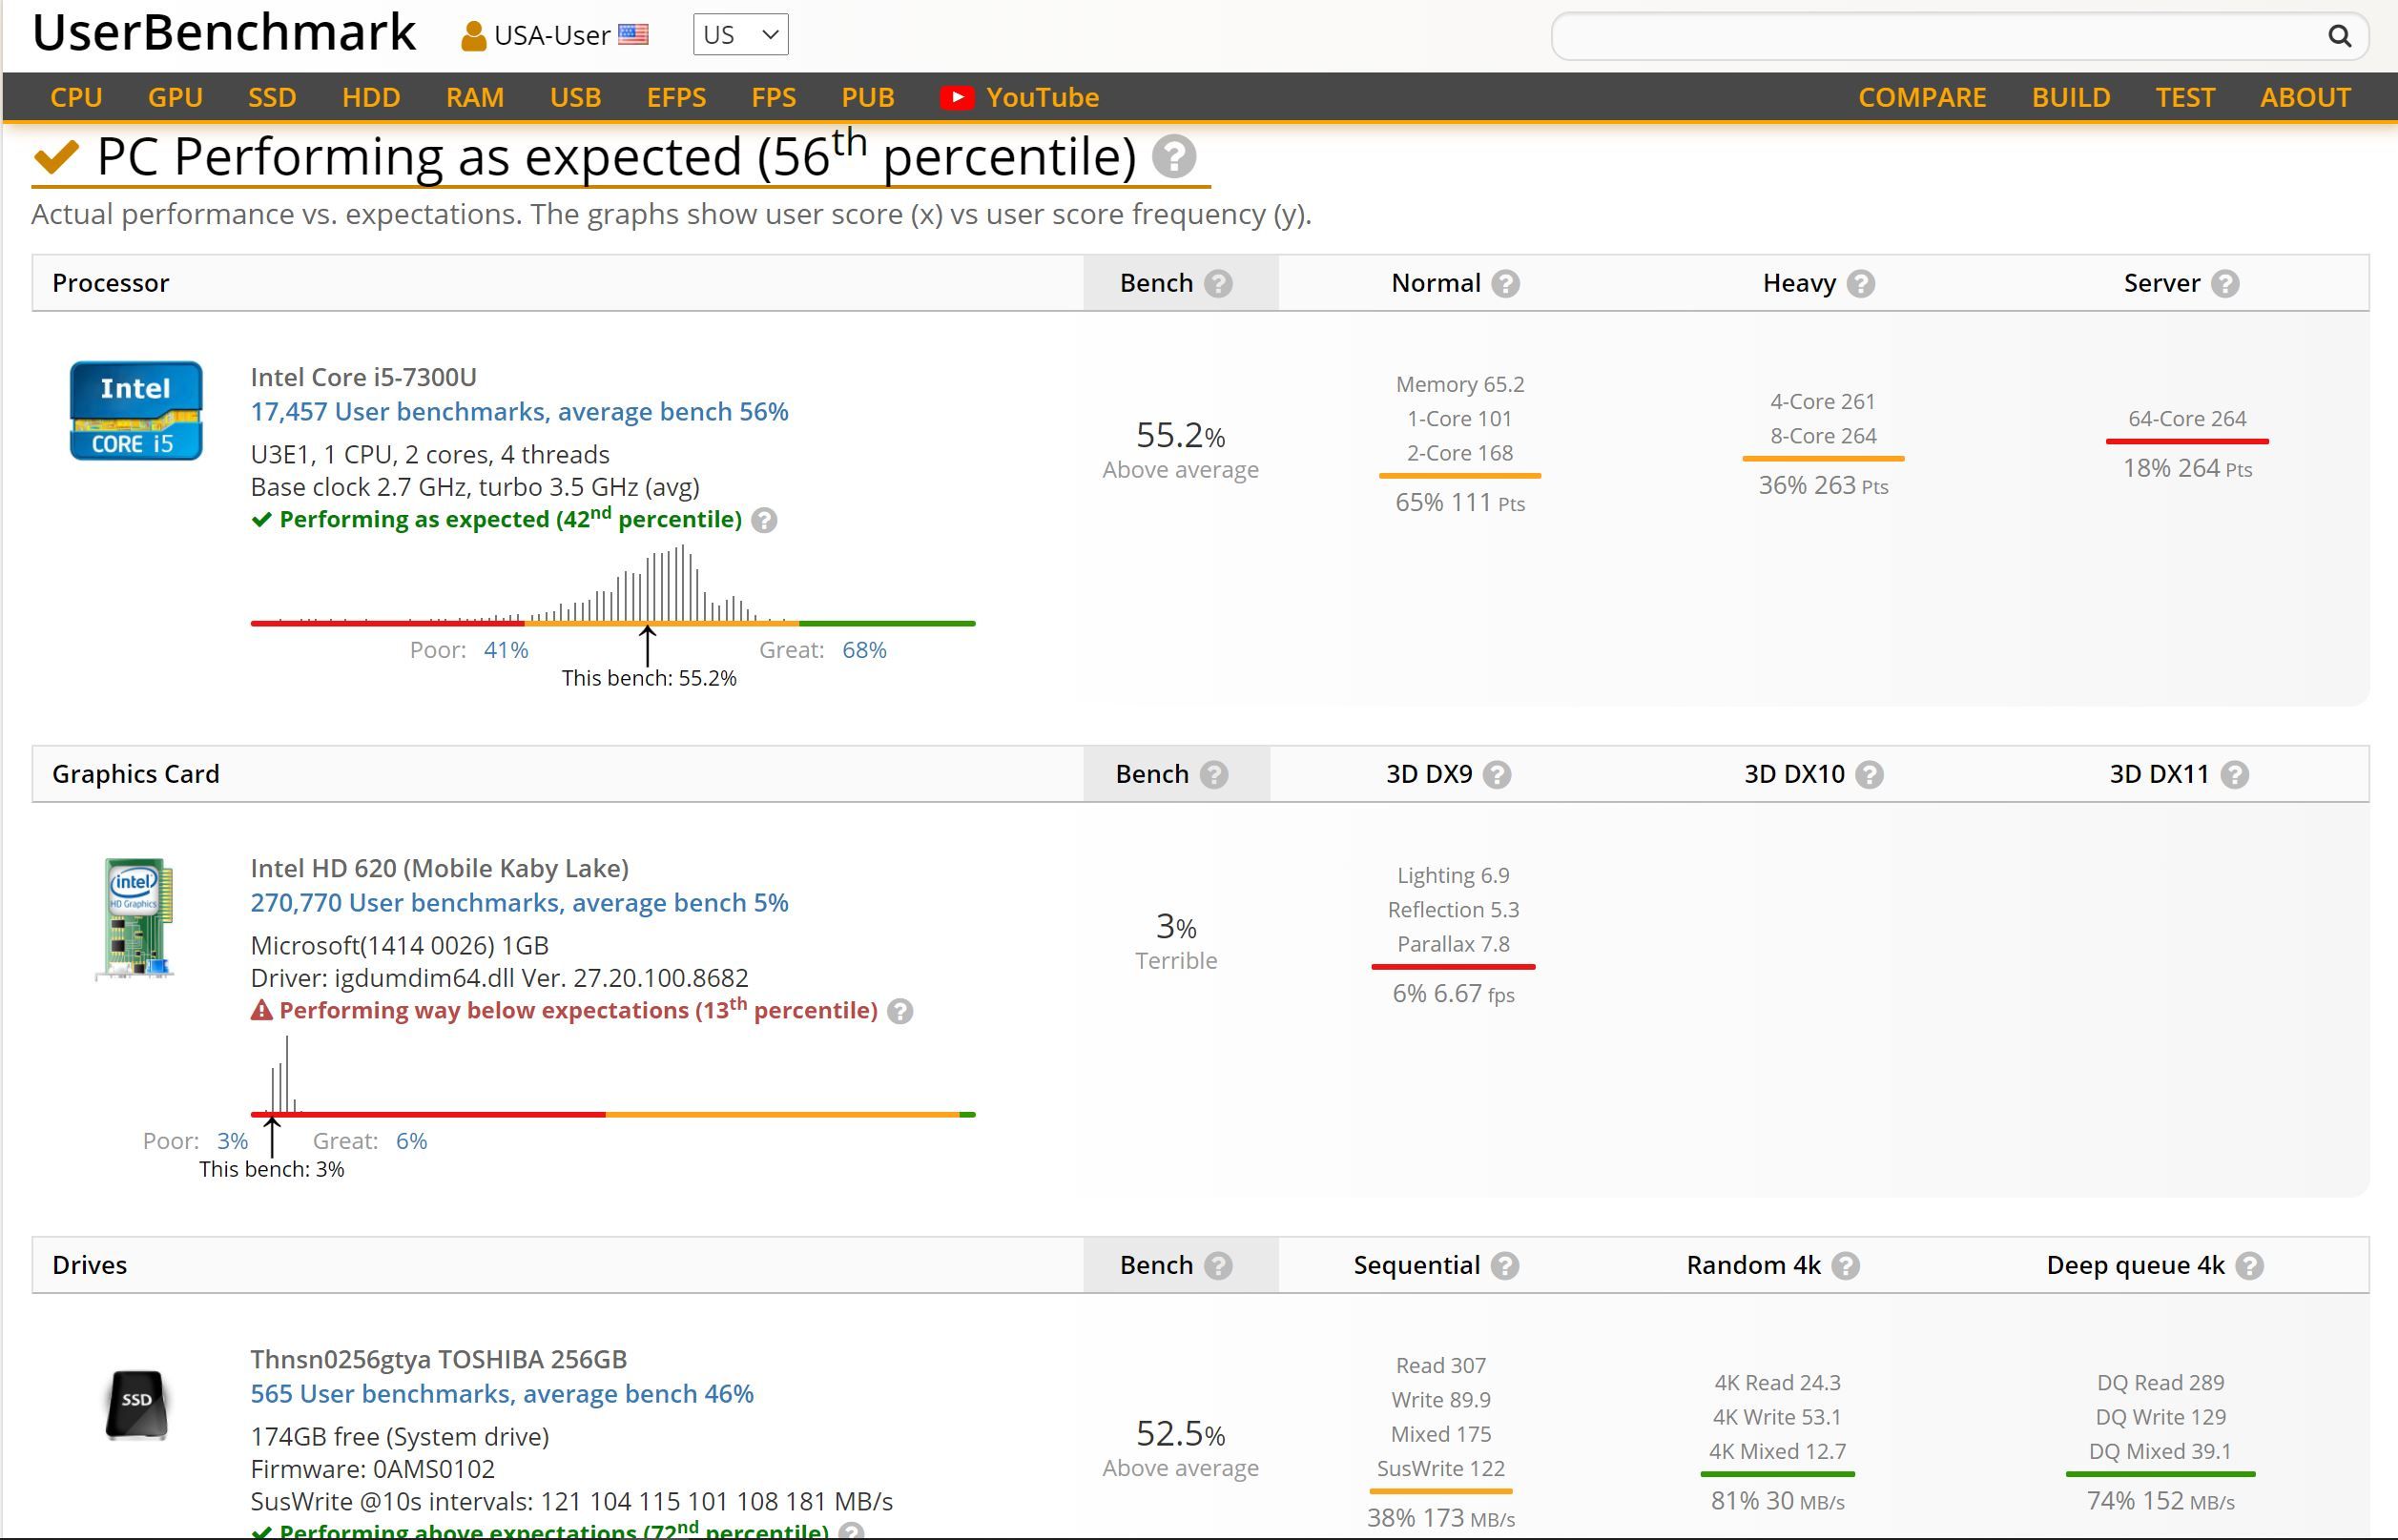Click the Intel HD Graphics card image
This screenshot has height=1540, width=2398.
[x=136, y=918]
